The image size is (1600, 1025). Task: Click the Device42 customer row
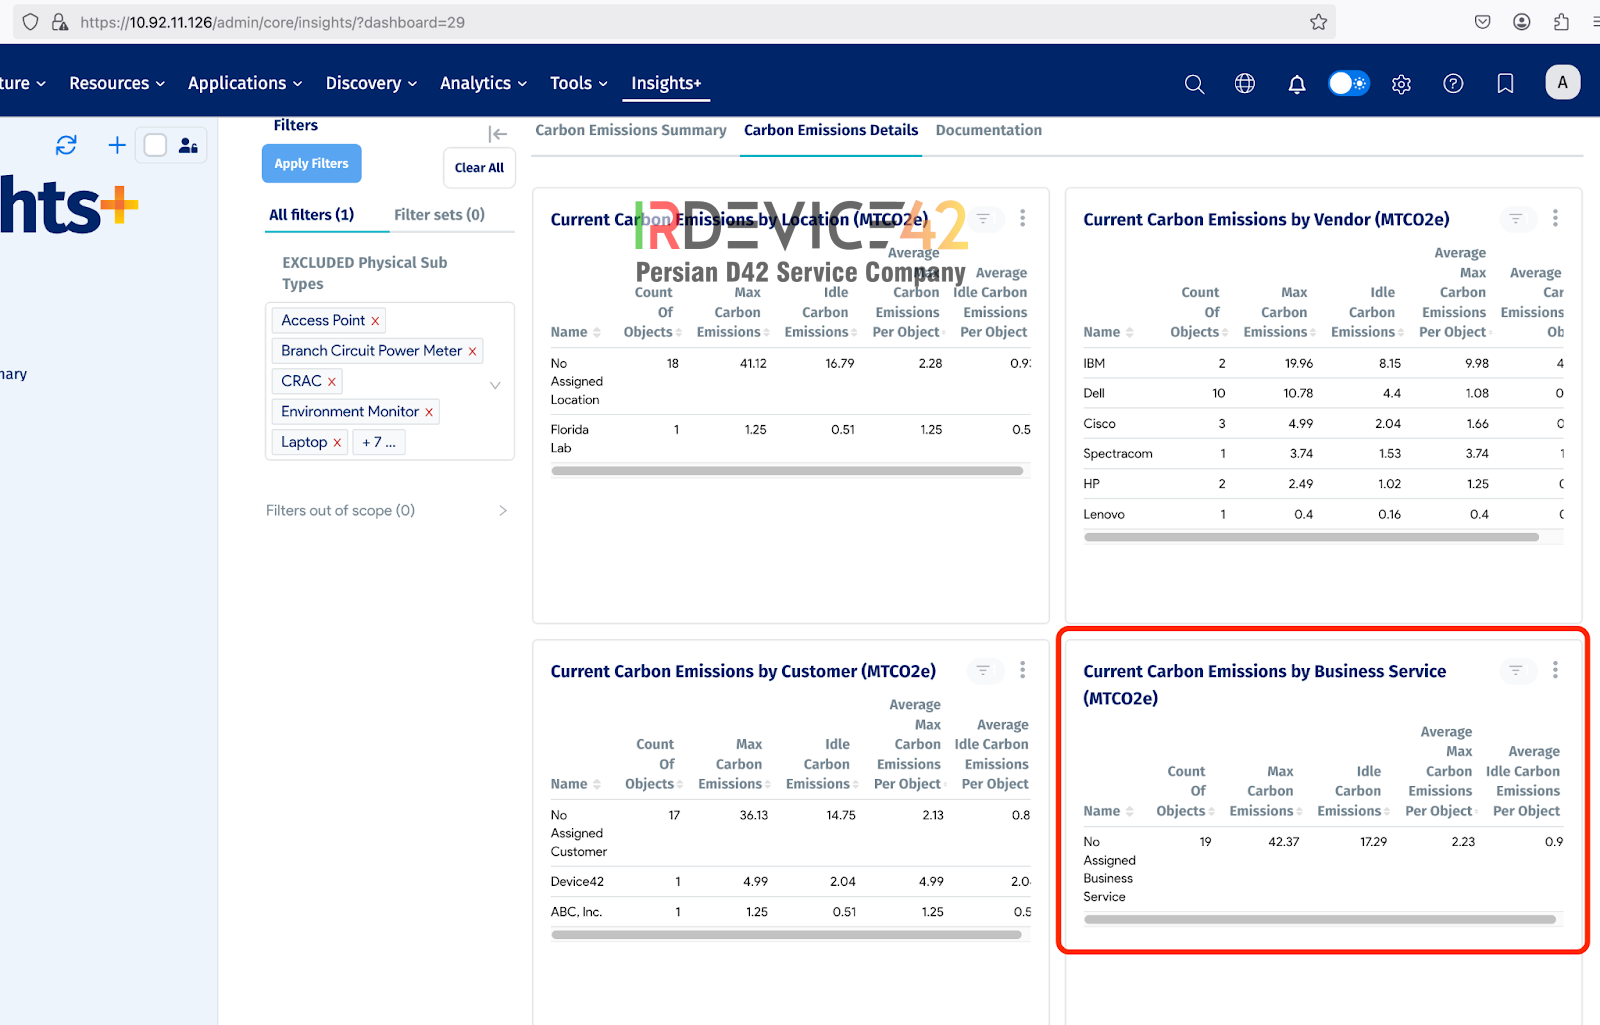[x=790, y=882]
